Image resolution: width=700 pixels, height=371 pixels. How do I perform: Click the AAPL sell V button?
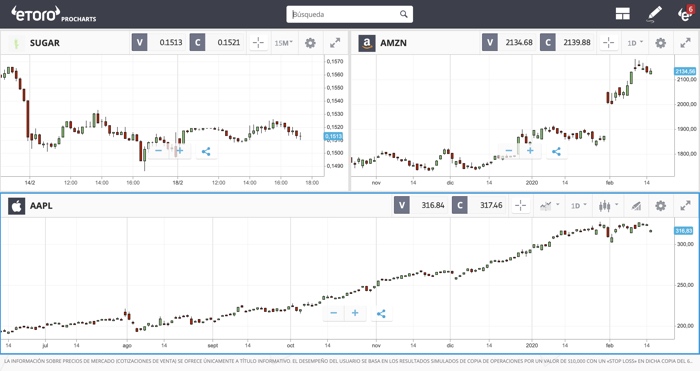point(402,205)
